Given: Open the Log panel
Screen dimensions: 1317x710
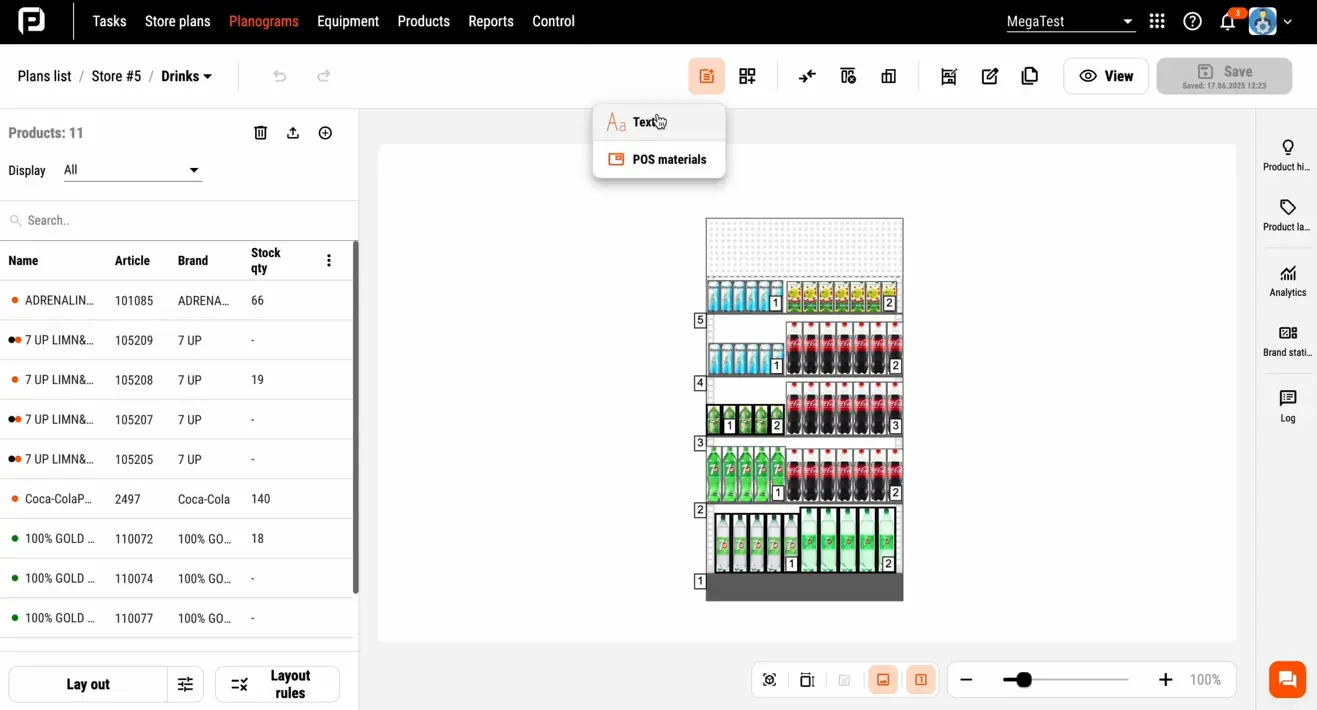Looking at the screenshot, I should 1287,403.
